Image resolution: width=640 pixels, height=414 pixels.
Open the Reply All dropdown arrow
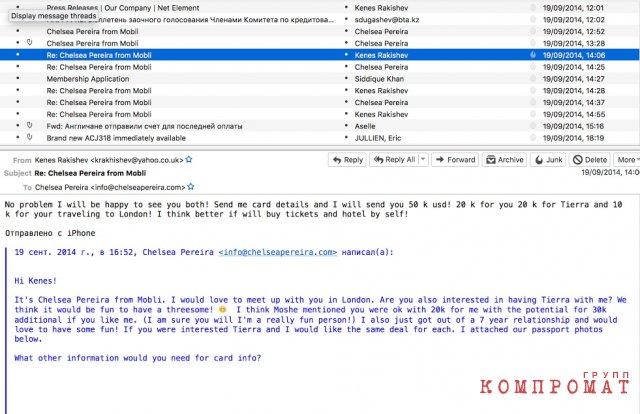click(423, 160)
